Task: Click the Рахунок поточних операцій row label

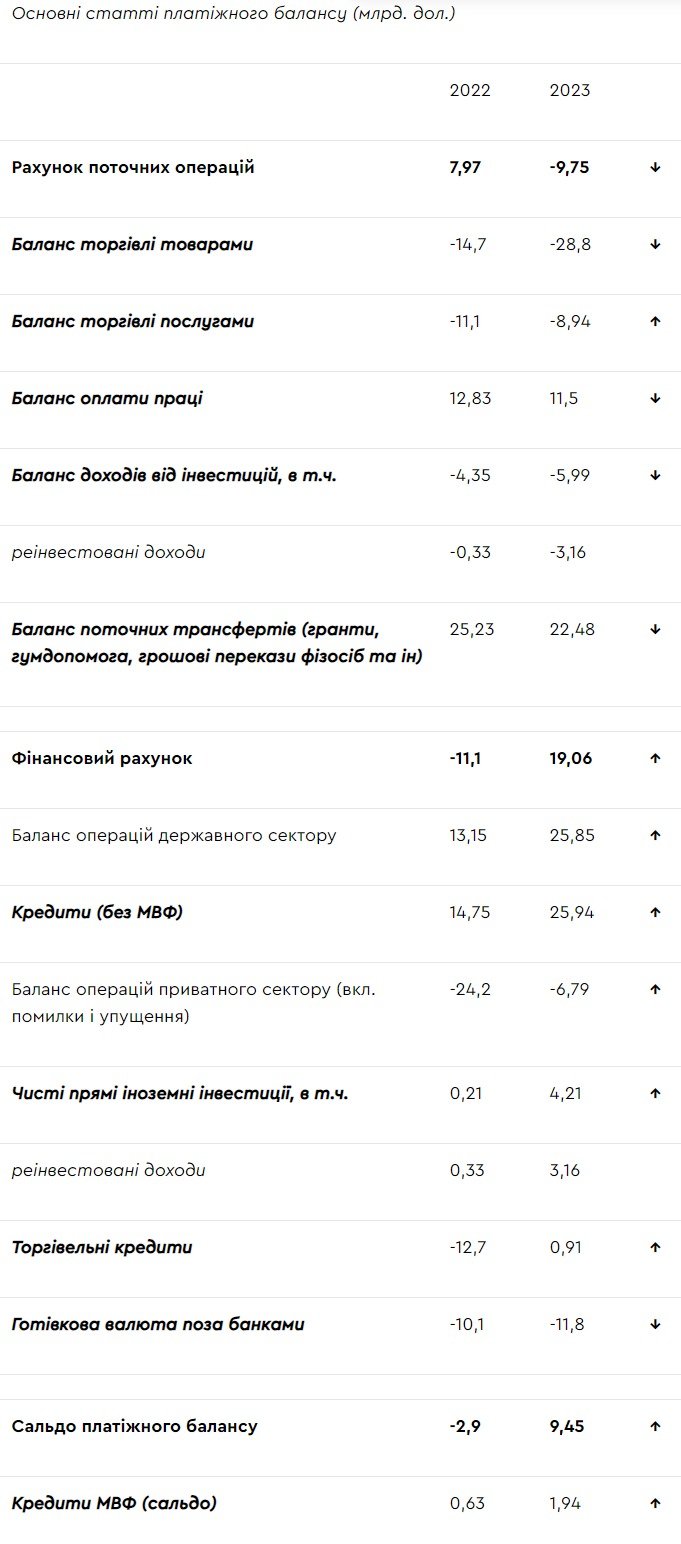Action: click(133, 168)
